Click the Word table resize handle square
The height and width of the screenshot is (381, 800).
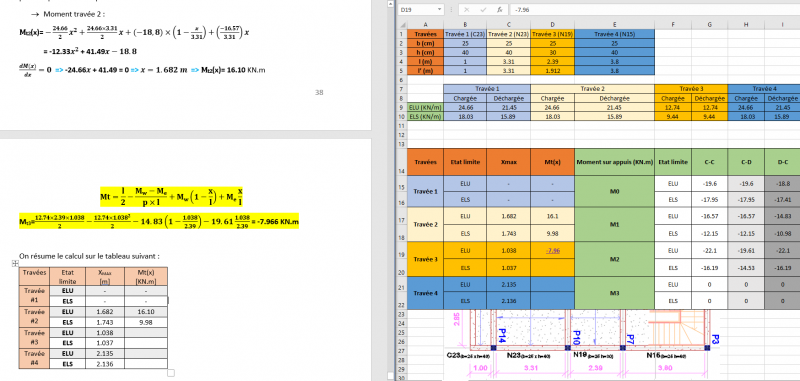click(x=171, y=373)
